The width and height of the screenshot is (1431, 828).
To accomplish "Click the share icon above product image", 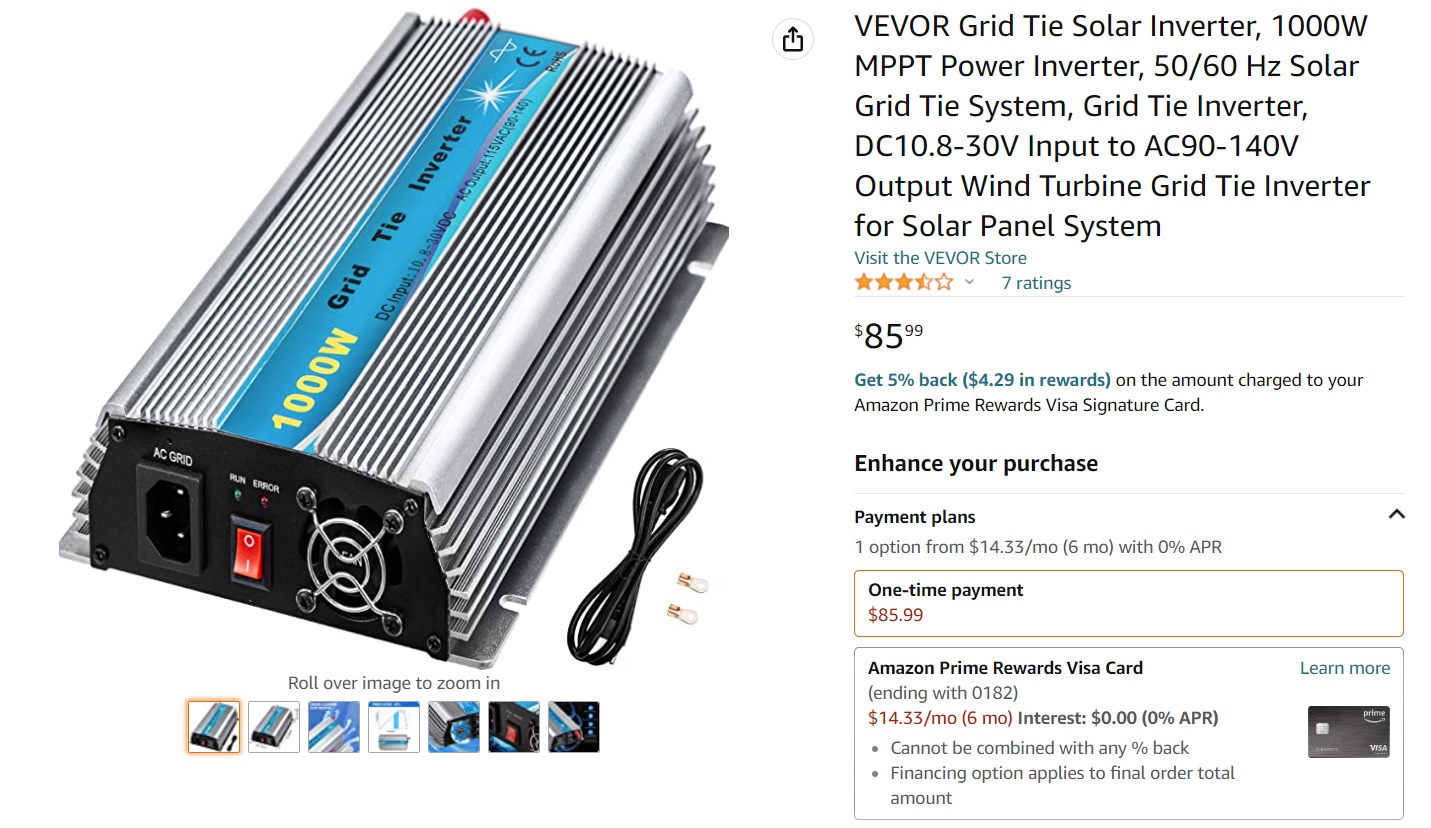I will point(792,40).
